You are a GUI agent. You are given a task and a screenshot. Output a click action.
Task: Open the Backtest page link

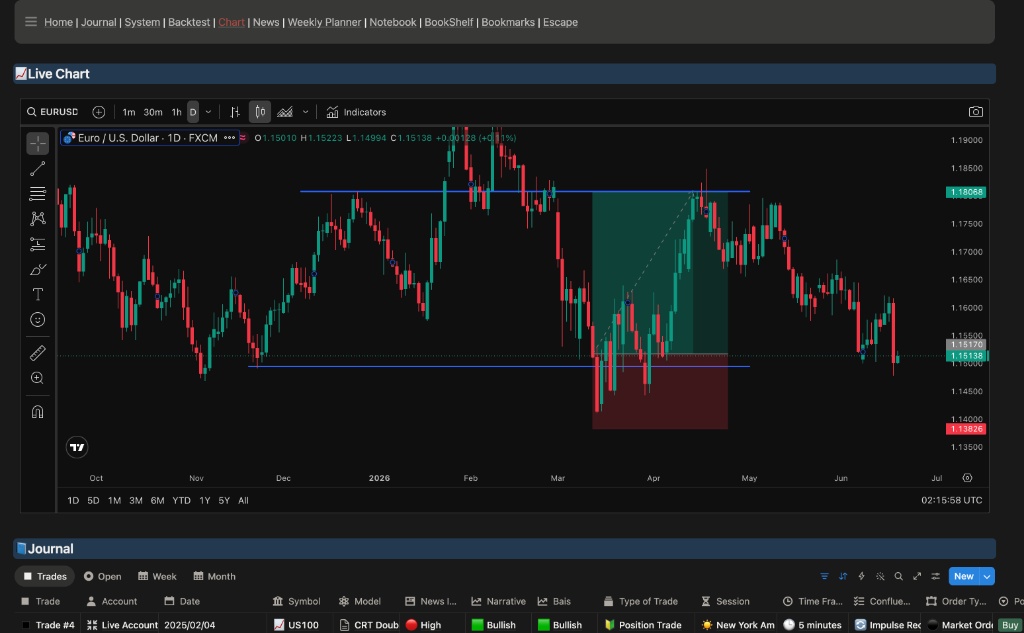coord(189,22)
